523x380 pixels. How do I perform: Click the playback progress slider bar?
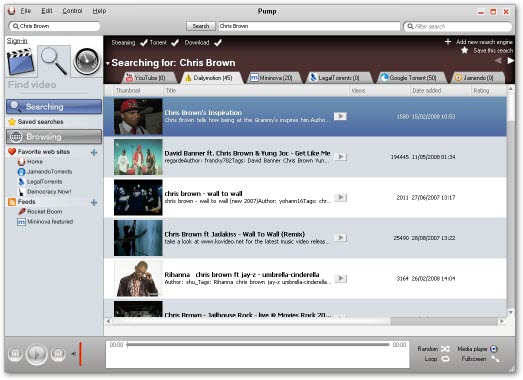point(258,345)
